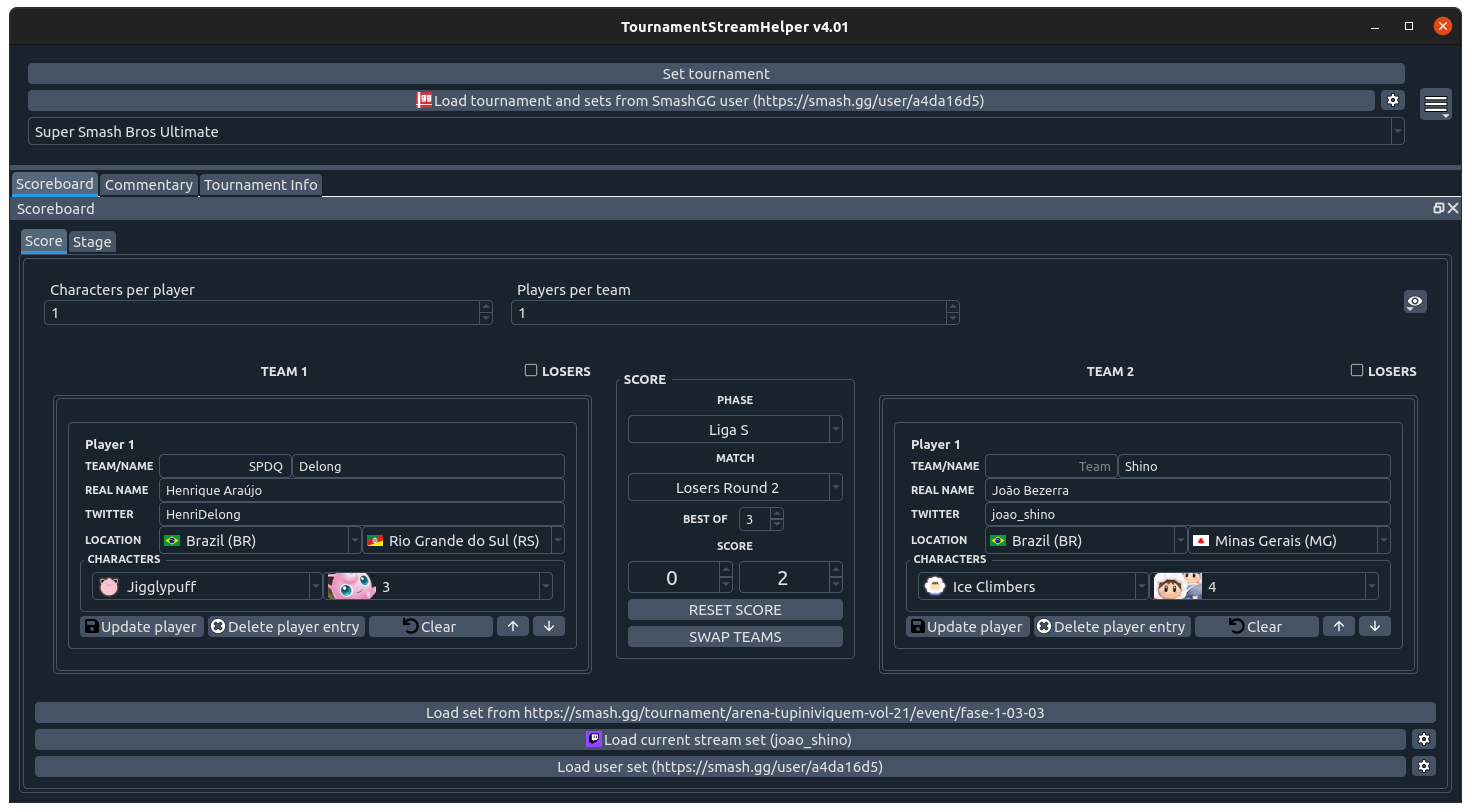Close the Scoreboard dock panel
The height and width of the screenshot is (812, 1471).
tap(1453, 208)
